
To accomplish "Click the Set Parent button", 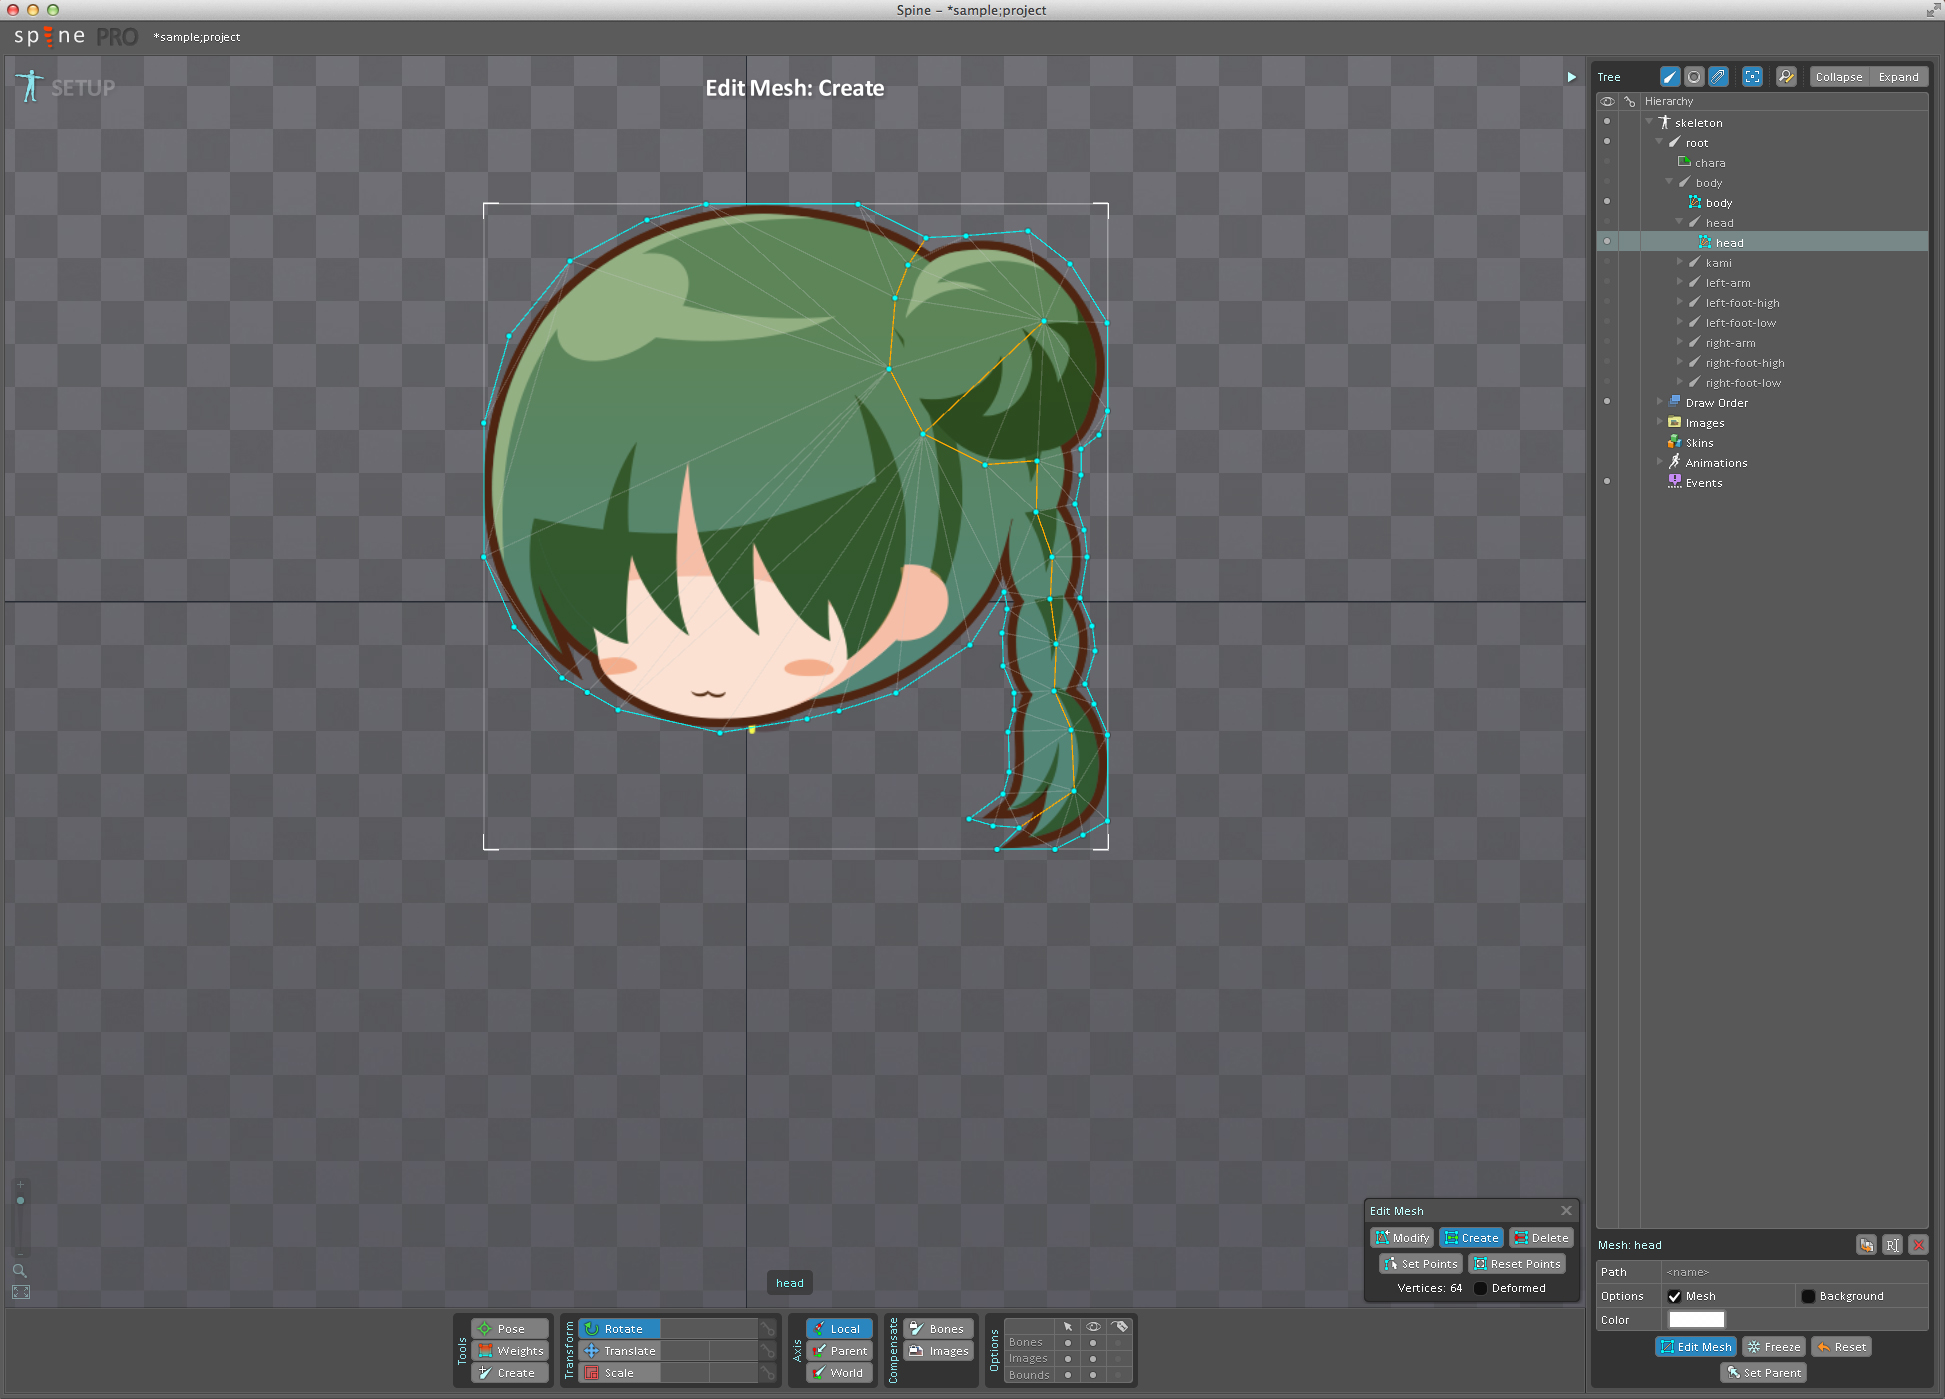I will [x=1763, y=1373].
